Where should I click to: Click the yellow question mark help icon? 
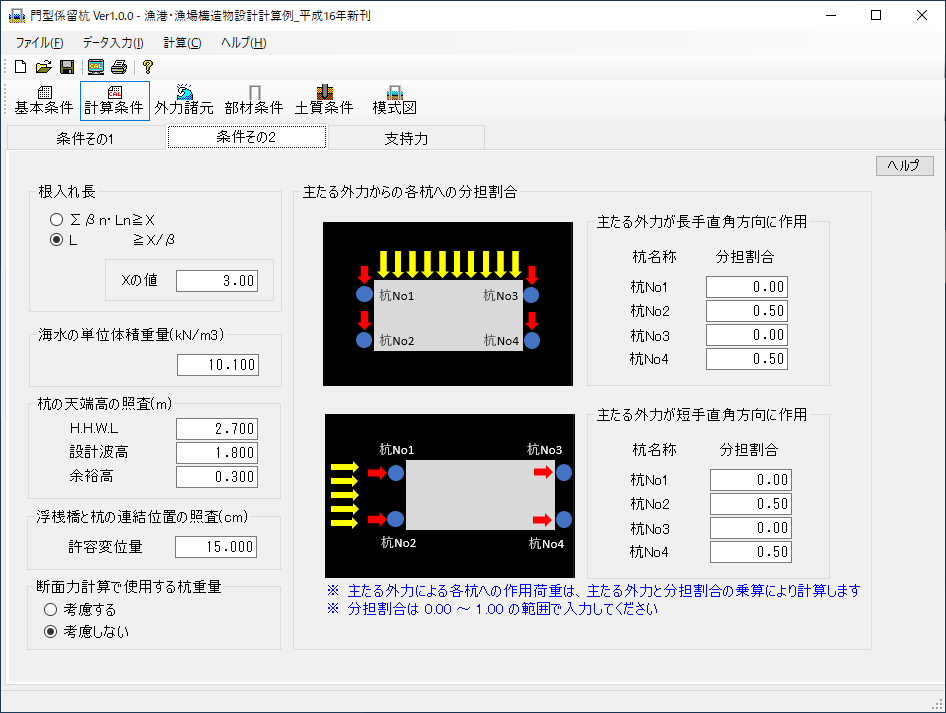(148, 66)
